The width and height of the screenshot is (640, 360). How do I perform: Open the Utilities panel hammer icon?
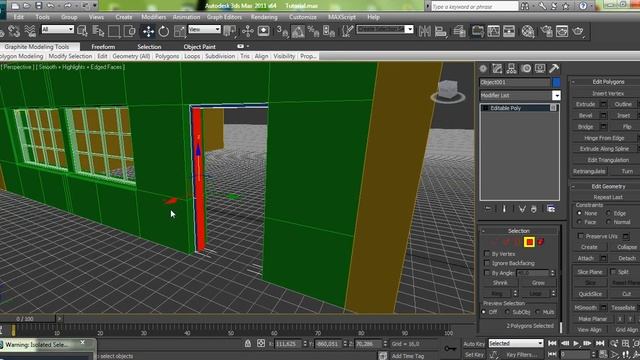pyautogui.click(x=554, y=69)
